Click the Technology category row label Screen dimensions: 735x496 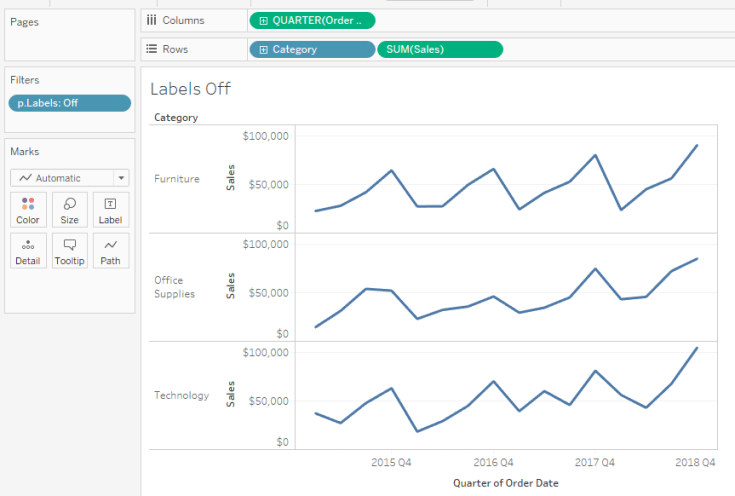(x=181, y=395)
